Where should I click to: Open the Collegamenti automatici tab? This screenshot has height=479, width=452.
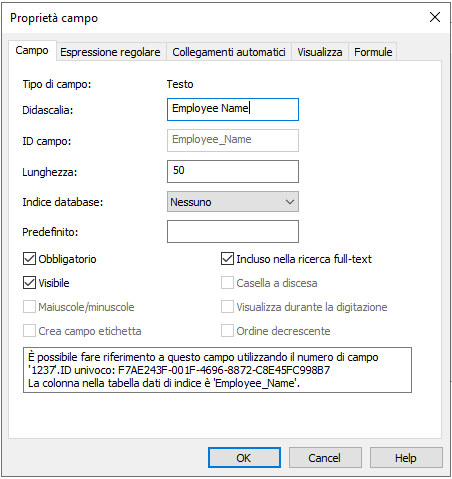click(229, 52)
